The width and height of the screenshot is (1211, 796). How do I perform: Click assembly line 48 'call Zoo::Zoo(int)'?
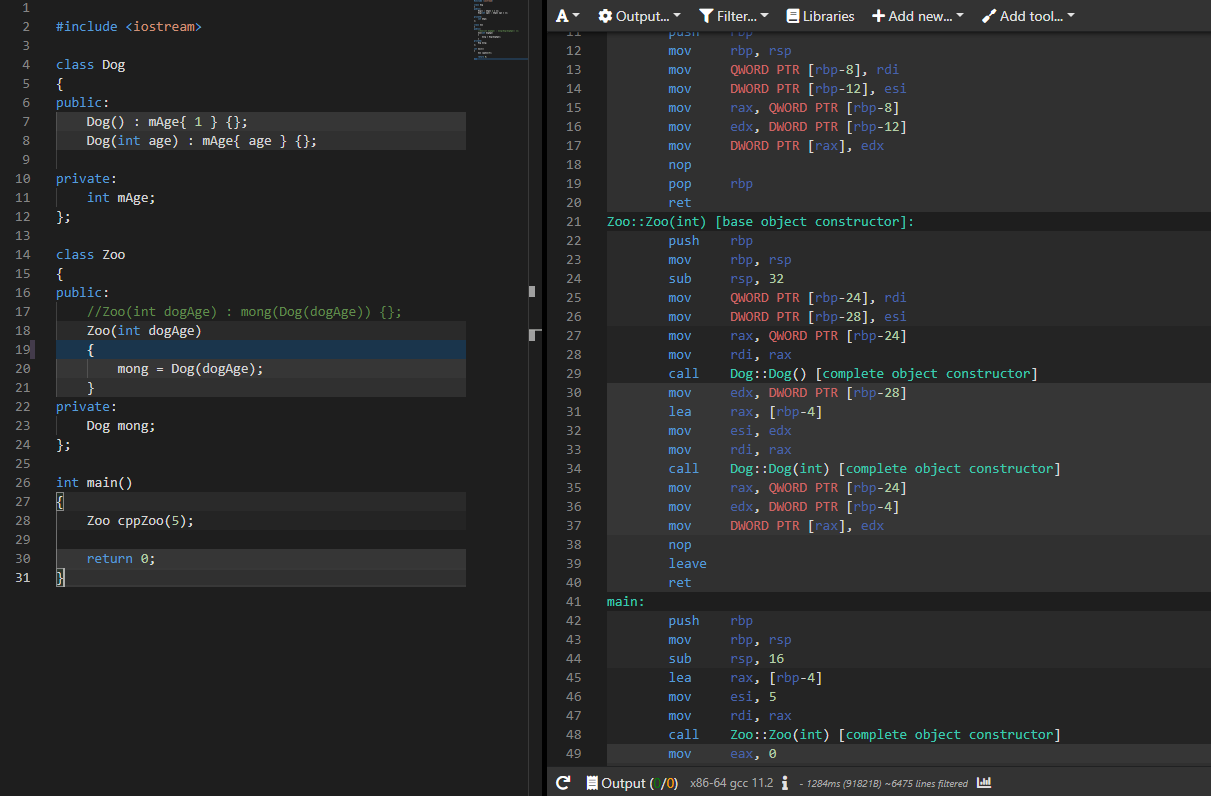click(865, 735)
